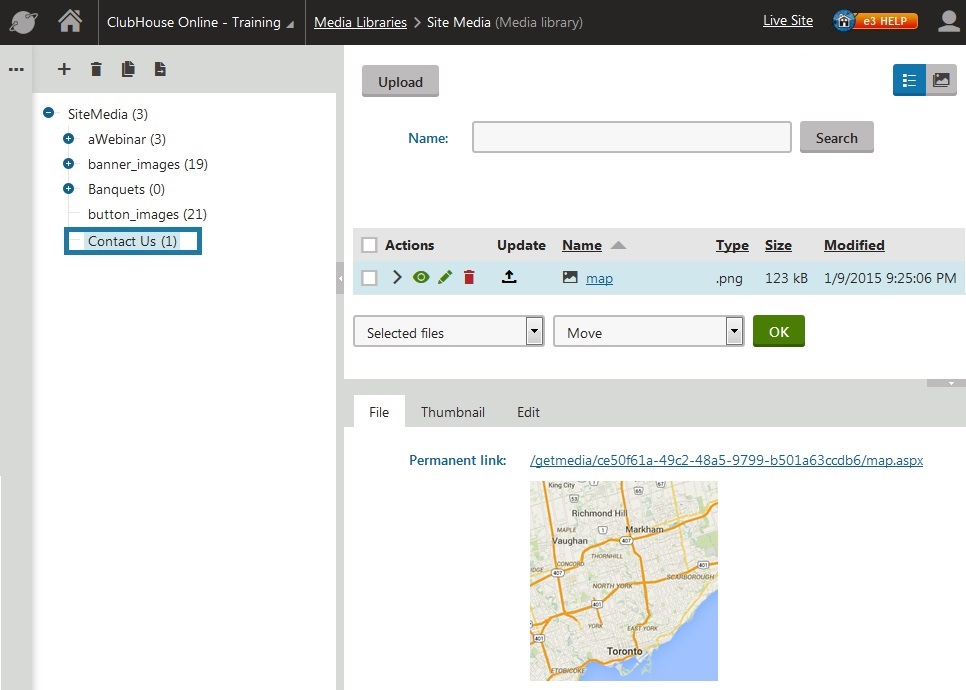Open the map.aspx permanent link
The height and width of the screenshot is (690, 966).
coord(726,460)
